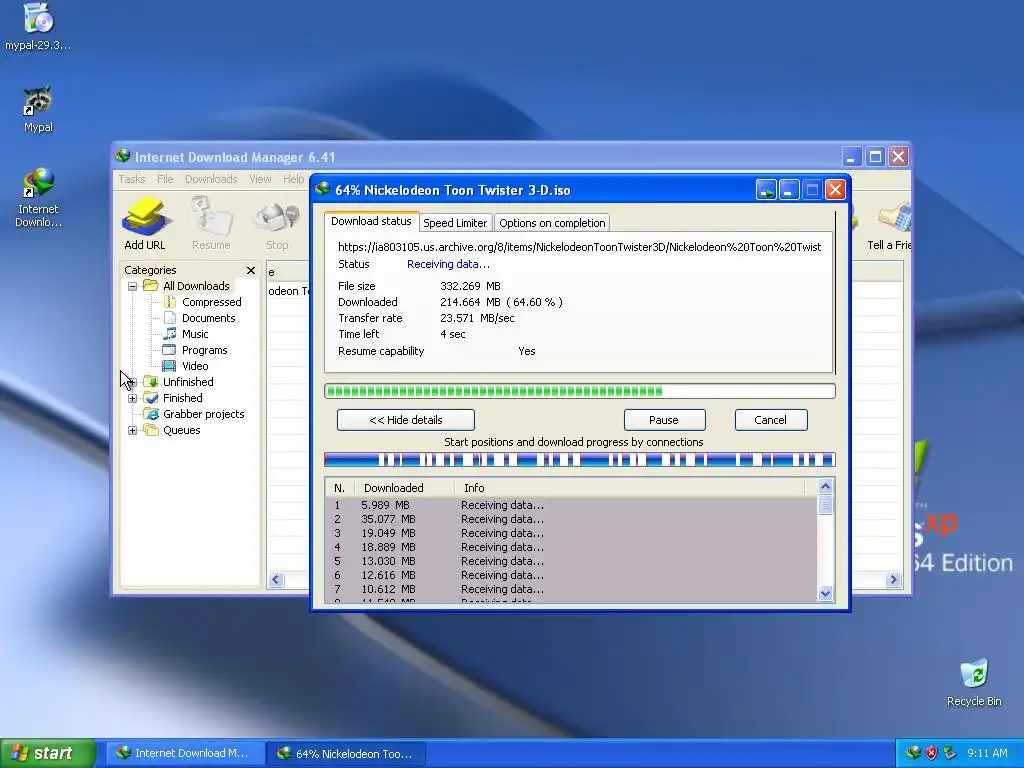Click Video category icon
Screen dimensions: 1024x768
click(x=170, y=366)
